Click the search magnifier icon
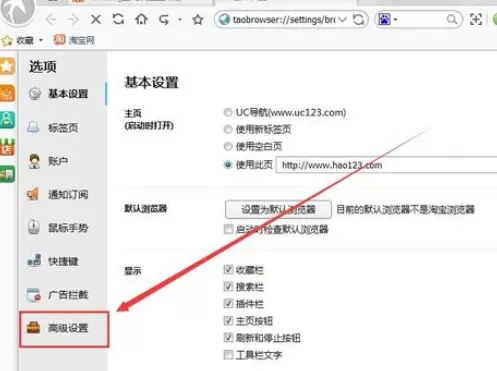Screen dimensions: 497x371 coord(452,20)
